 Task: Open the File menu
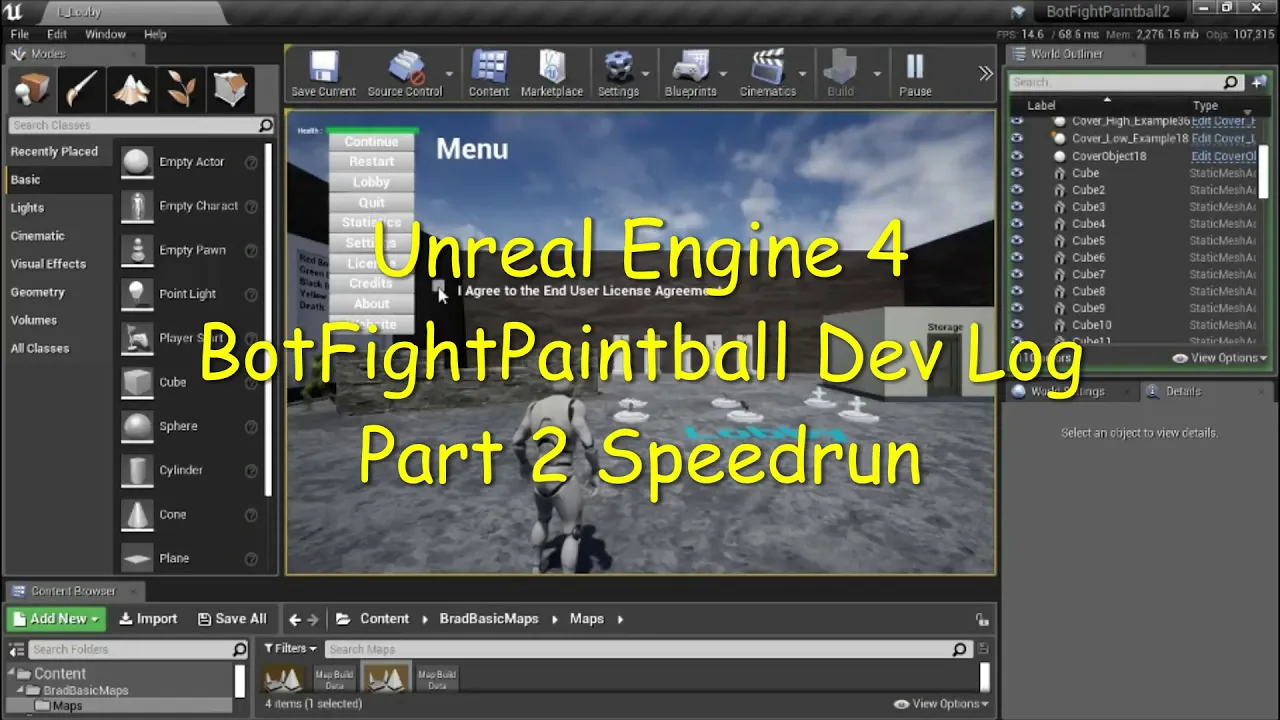pos(20,34)
